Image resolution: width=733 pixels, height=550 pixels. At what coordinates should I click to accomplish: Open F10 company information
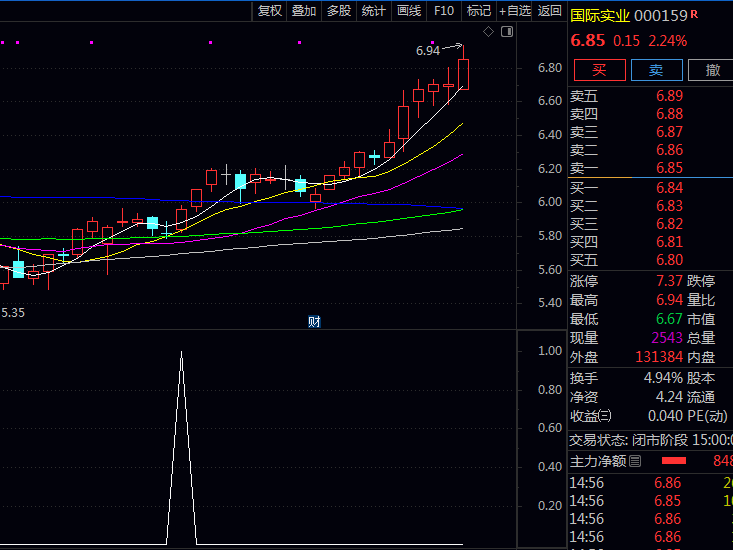tap(444, 11)
